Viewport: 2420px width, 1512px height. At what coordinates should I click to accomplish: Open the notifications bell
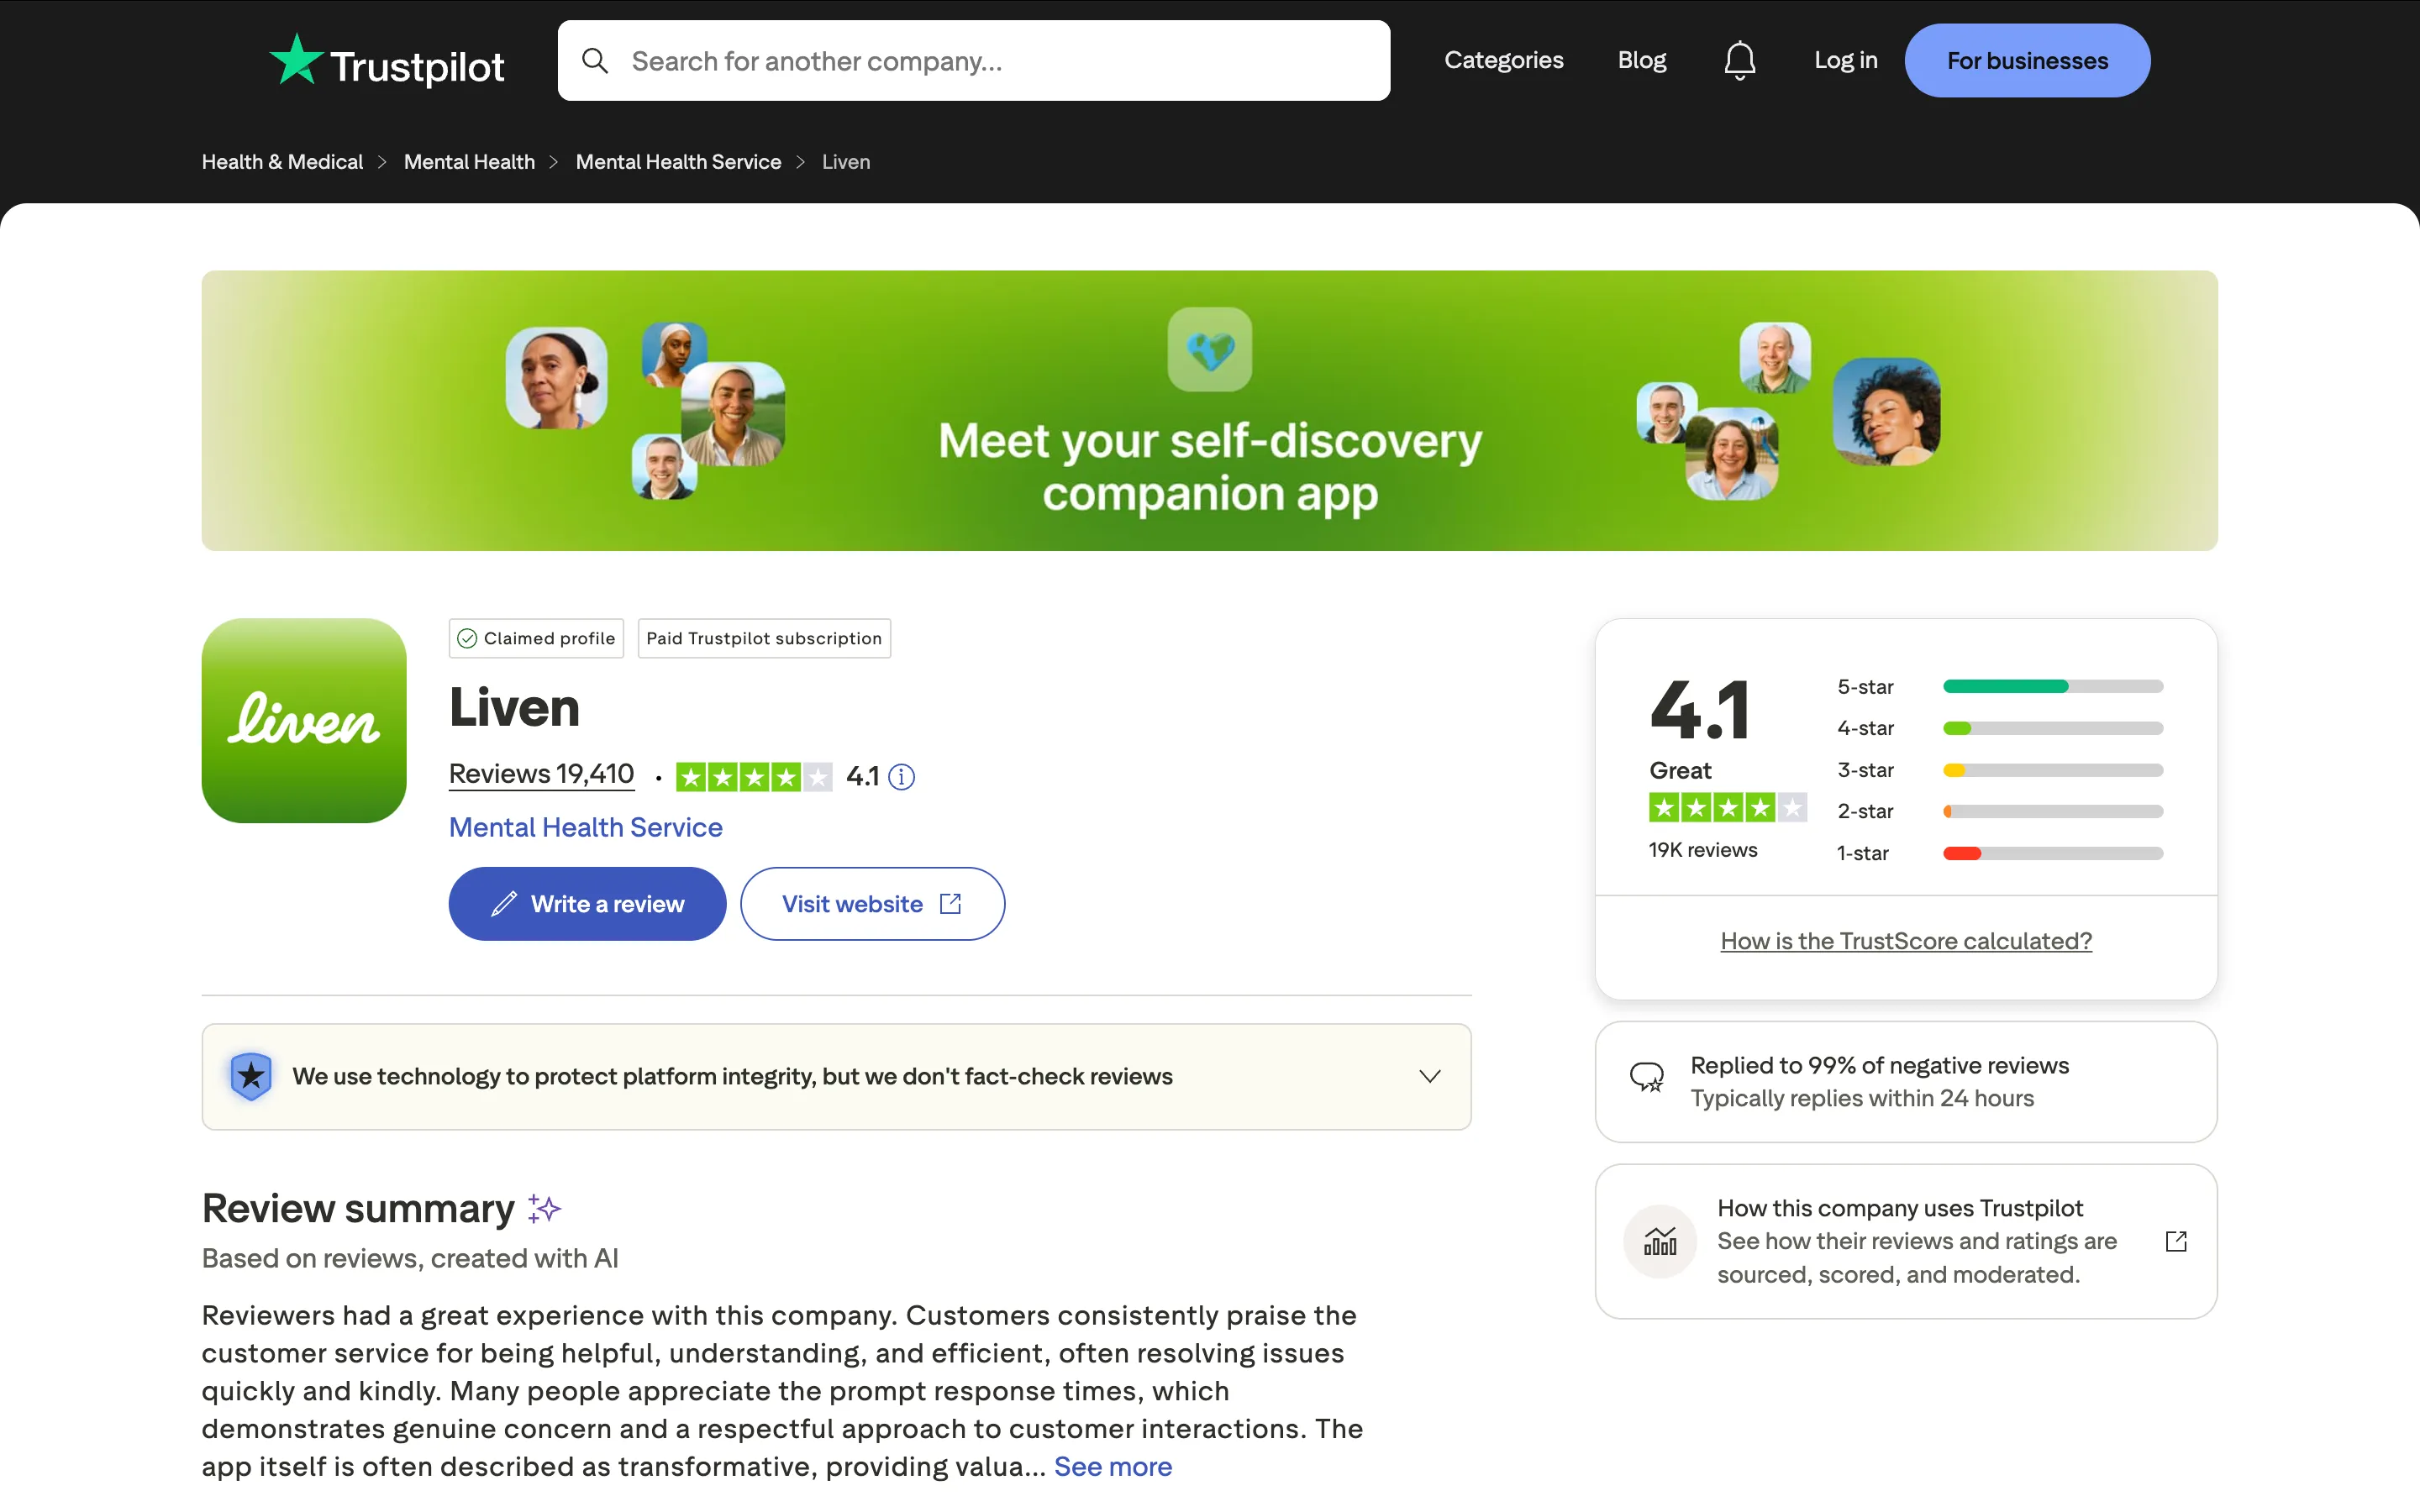point(1740,60)
